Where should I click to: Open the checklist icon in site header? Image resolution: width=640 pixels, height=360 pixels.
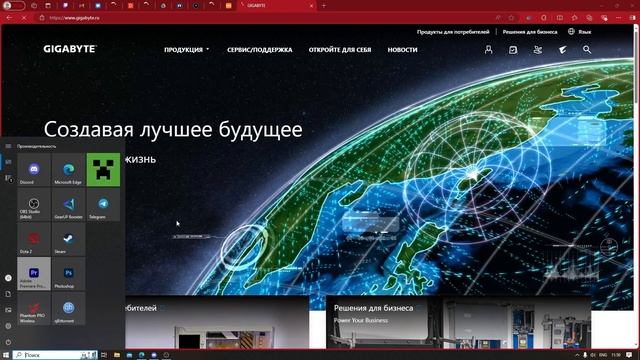[513, 50]
